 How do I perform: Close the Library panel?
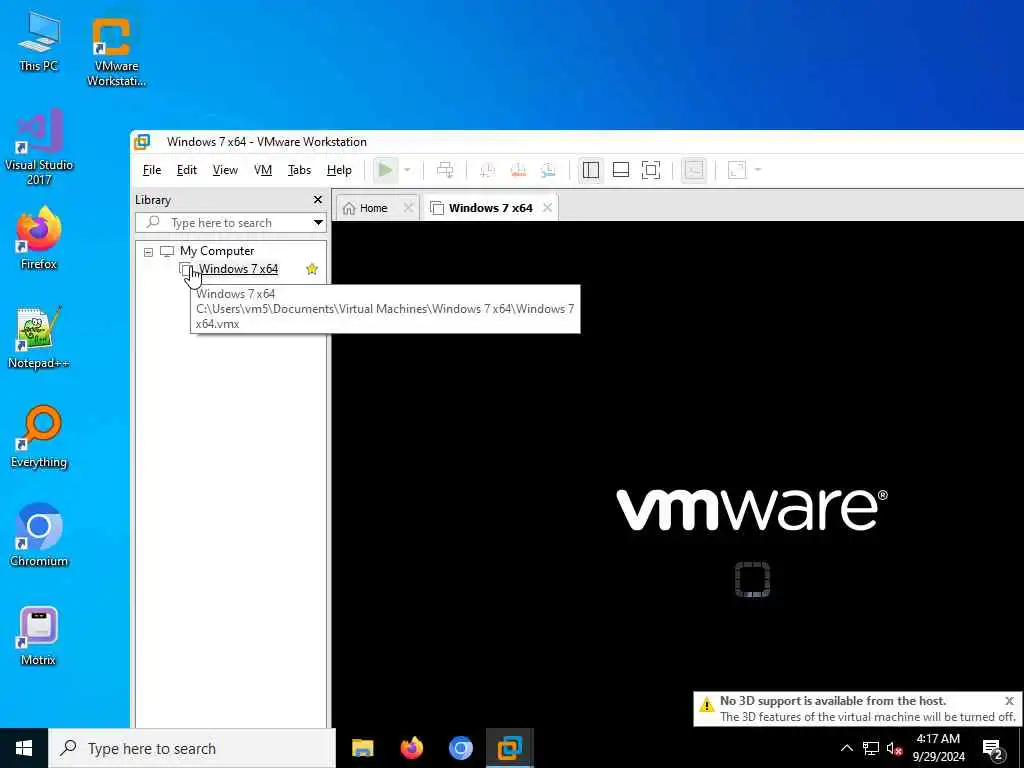[318, 200]
